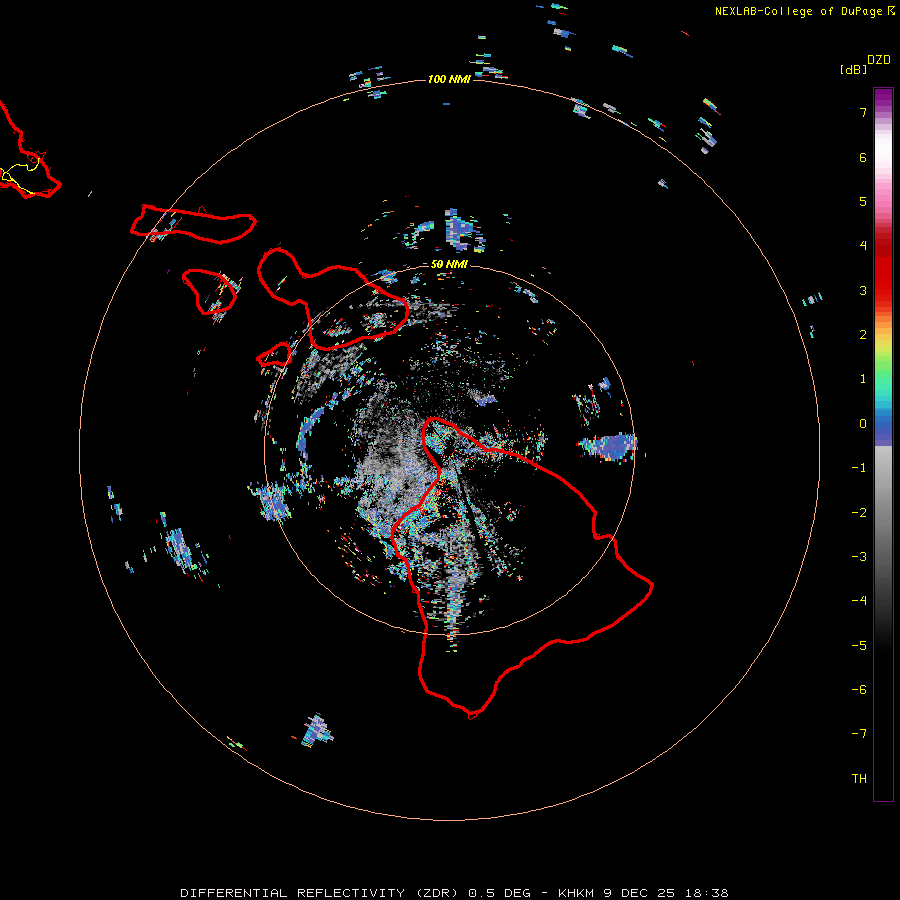The height and width of the screenshot is (900, 900).
Task: Click the 2 tick label on scale
Action: pyautogui.click(x=863, y=335)
